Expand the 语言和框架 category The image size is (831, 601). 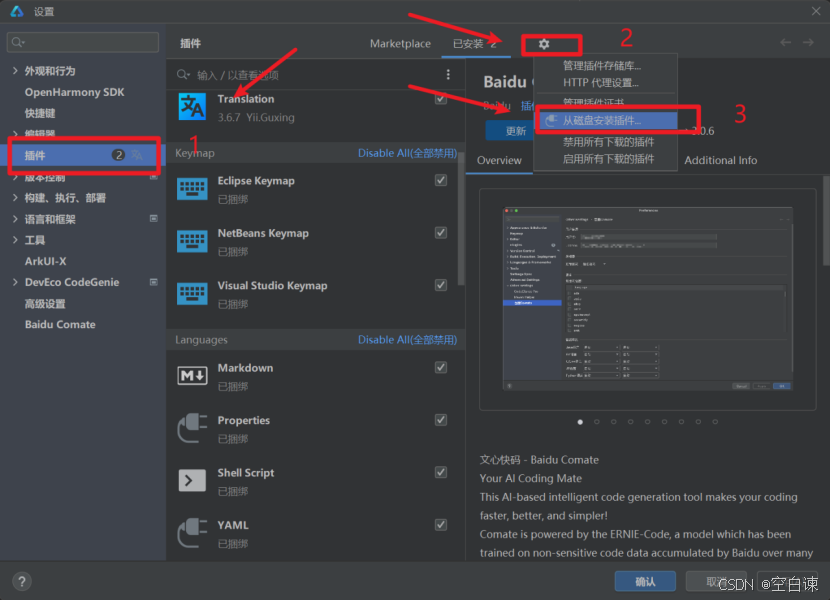[x=15, y=219]
